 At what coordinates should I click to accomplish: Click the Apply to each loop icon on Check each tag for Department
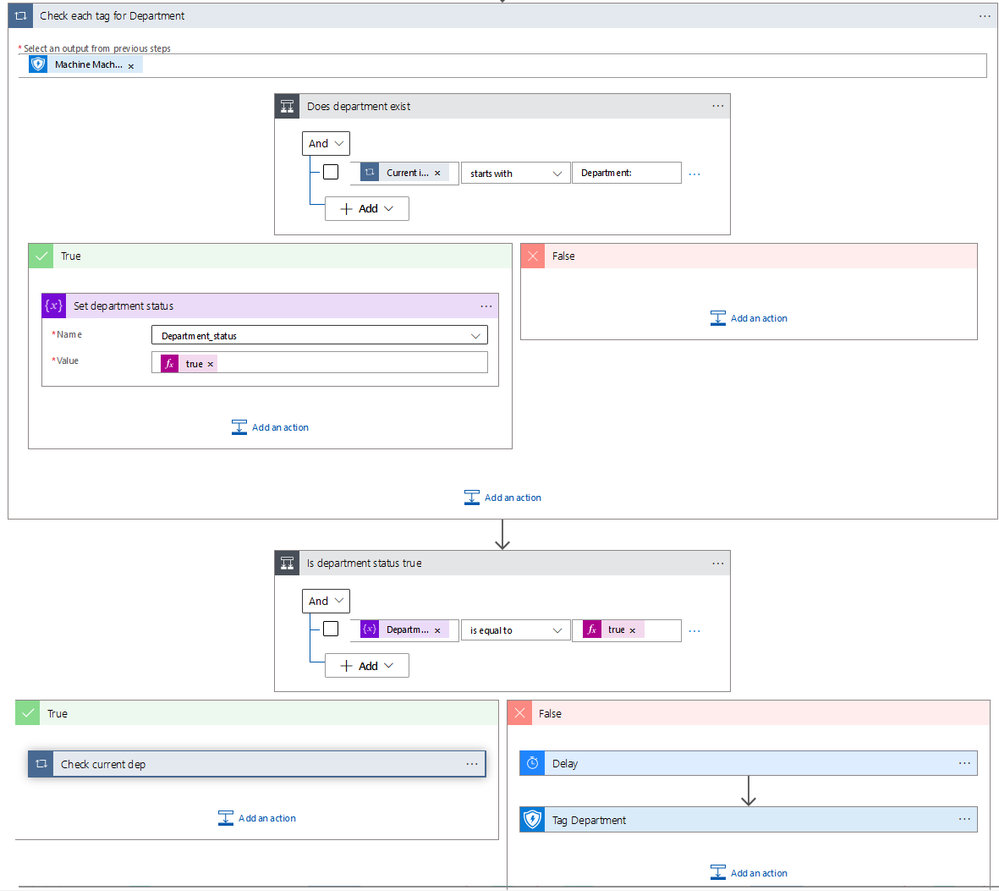tap(19, 15)
